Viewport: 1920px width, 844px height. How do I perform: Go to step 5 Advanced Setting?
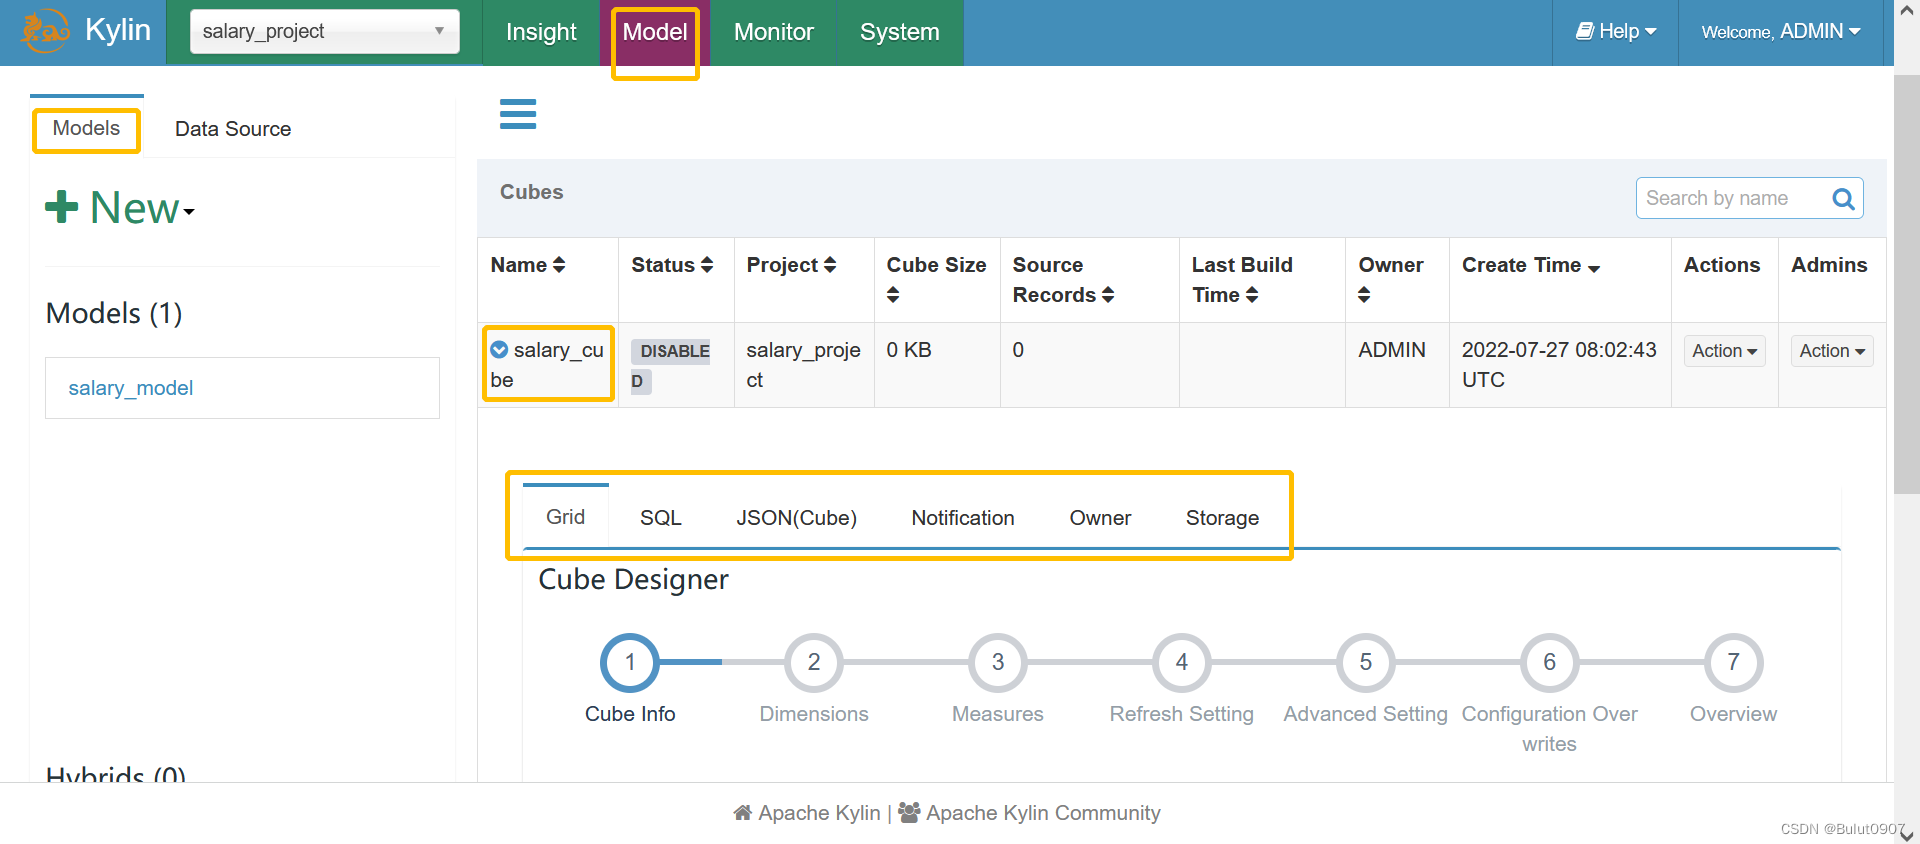click(1365, 662)
